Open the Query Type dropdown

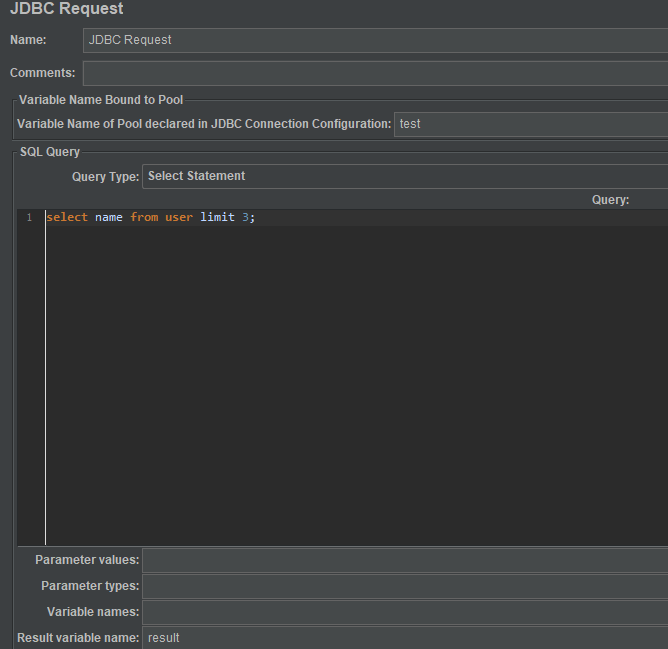[x=404, y=176]
